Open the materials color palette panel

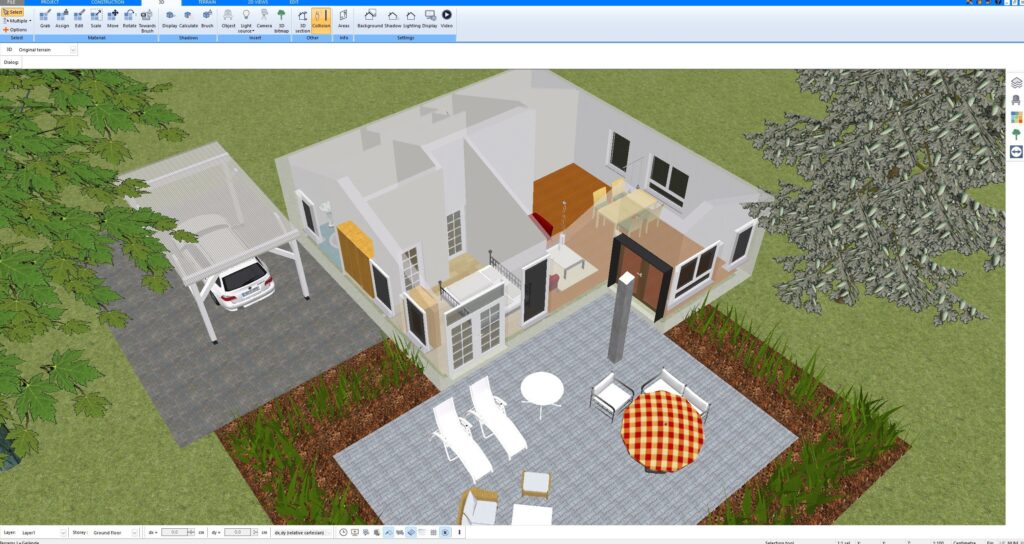1016,117
